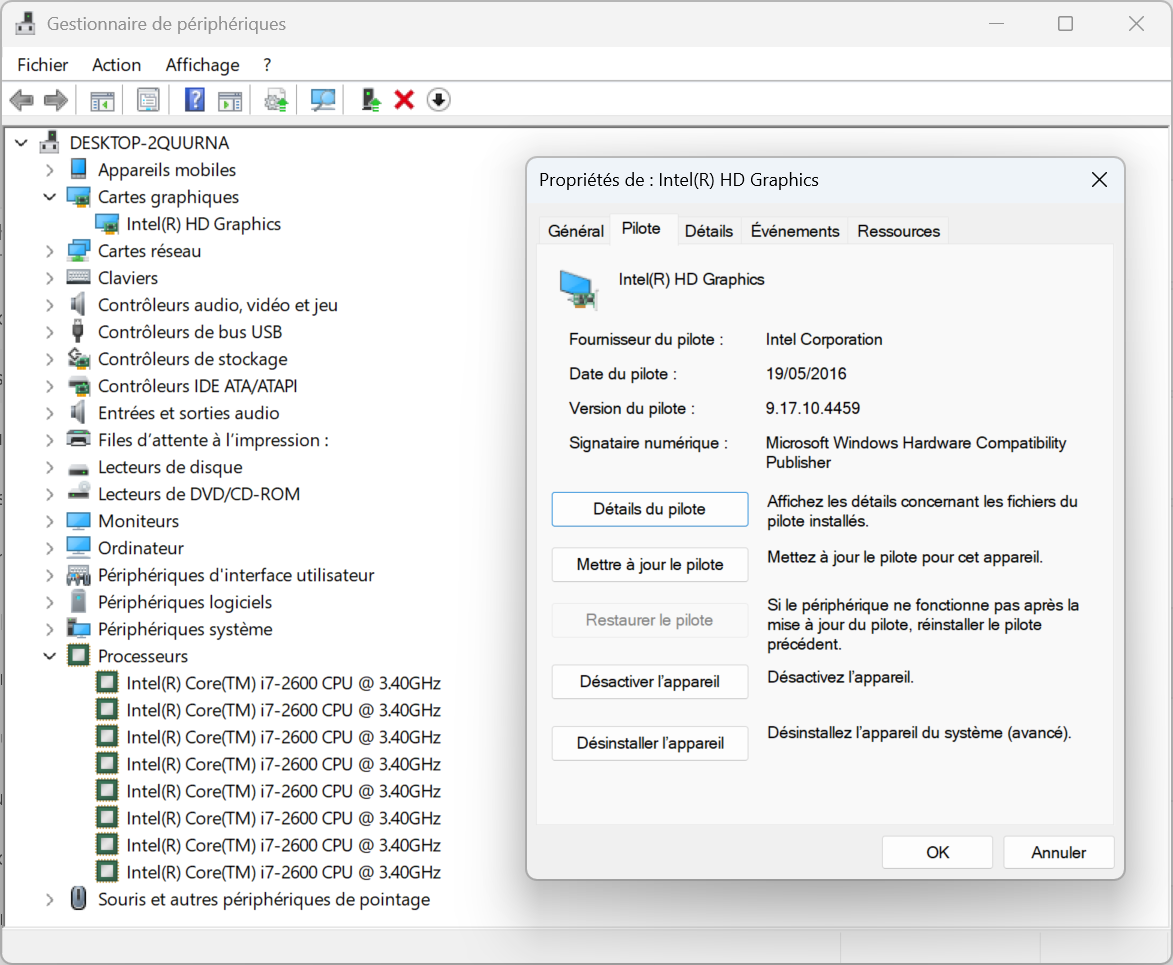Open the Action menu

(117, 65)
